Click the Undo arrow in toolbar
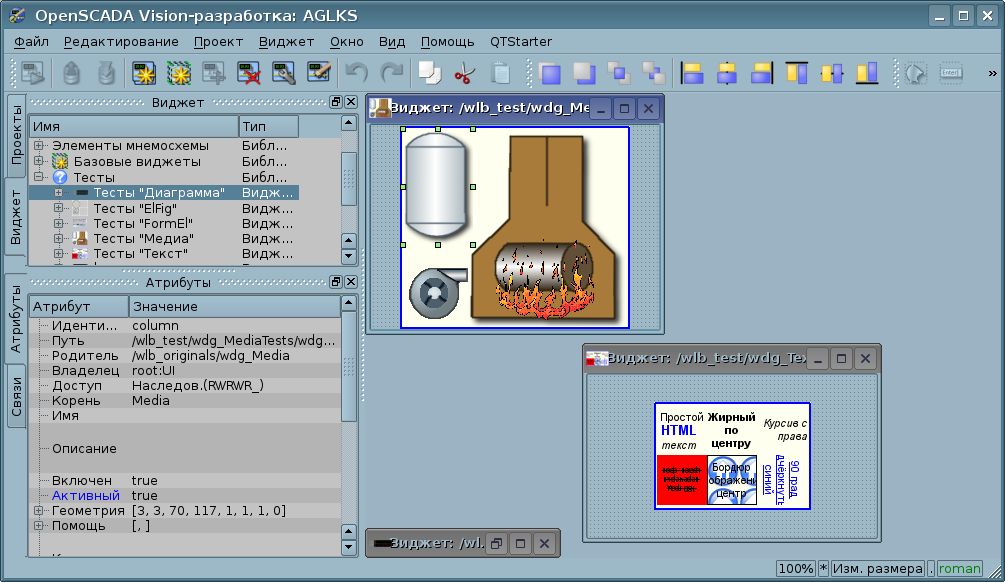The width and height of the screenshot is (1005, 582). pyautogui.click(x=357, y=73)
